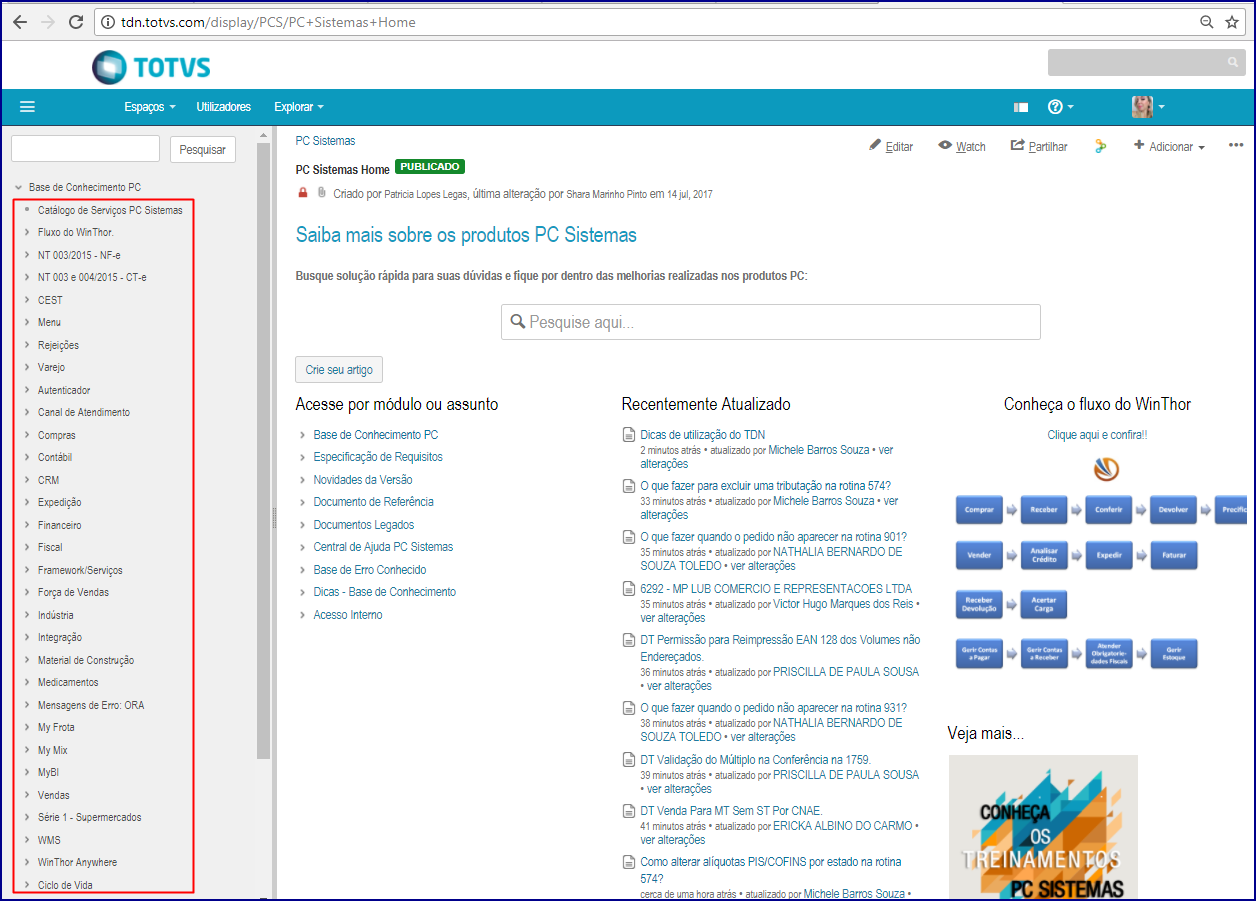The height and width of the screenshot is (901, 1256).
Task: Open author link Patricia Lopes Legas
Action: 426,194
